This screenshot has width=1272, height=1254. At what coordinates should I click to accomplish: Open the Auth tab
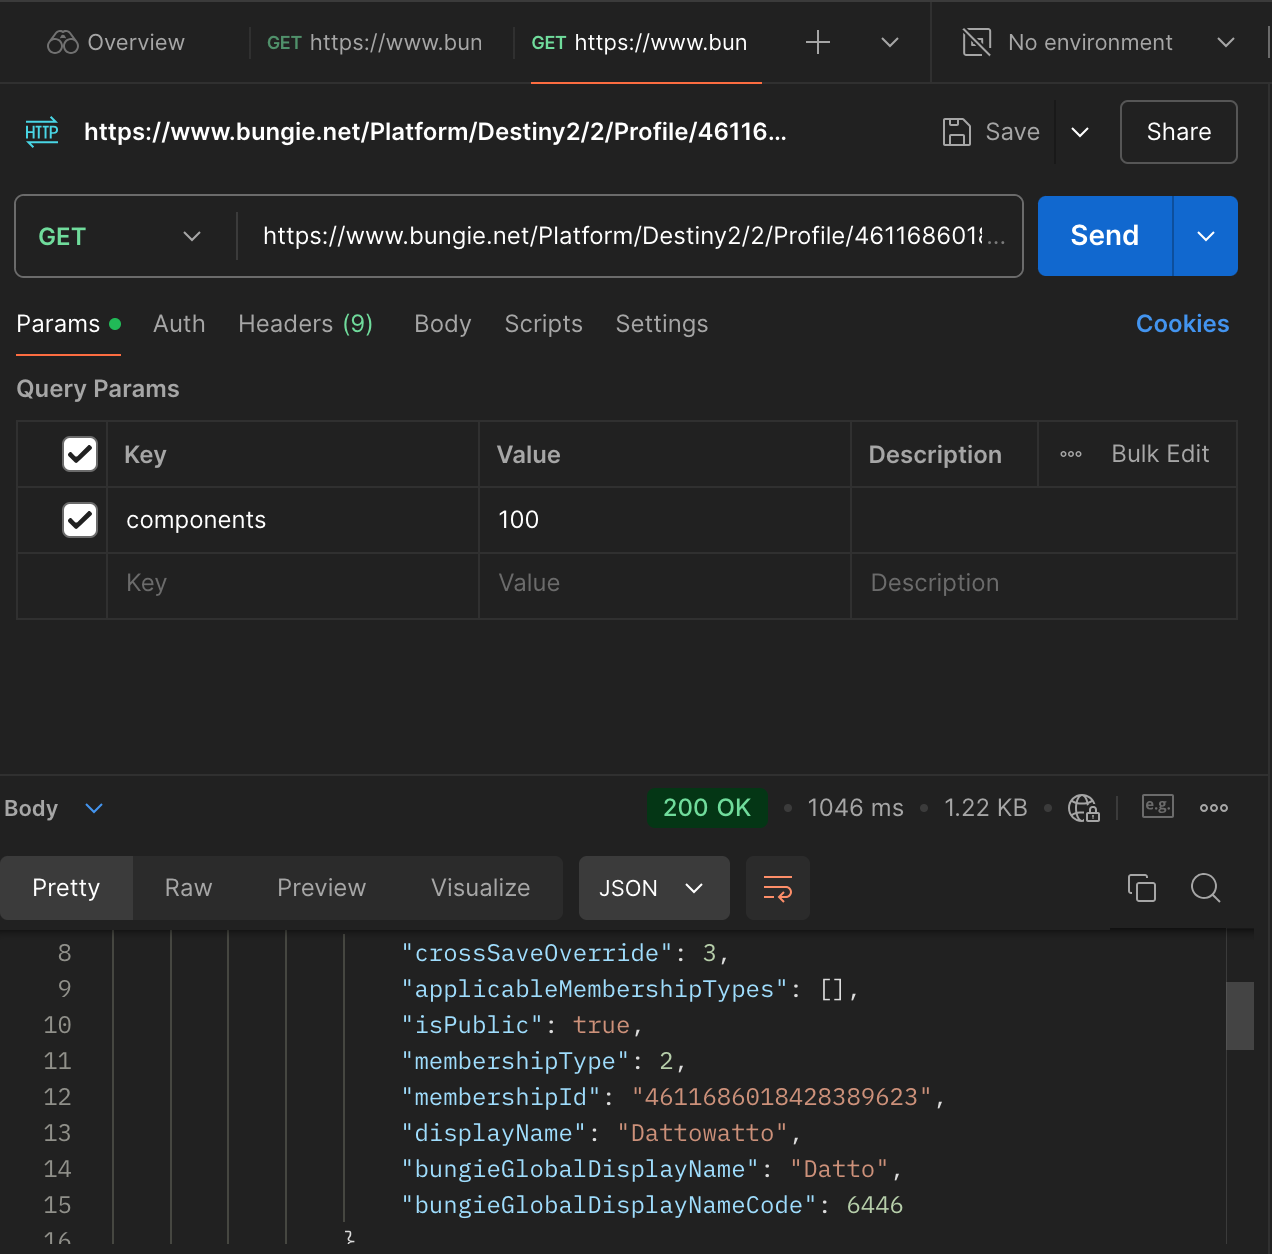pyautogui.click(x=179, y=324)
